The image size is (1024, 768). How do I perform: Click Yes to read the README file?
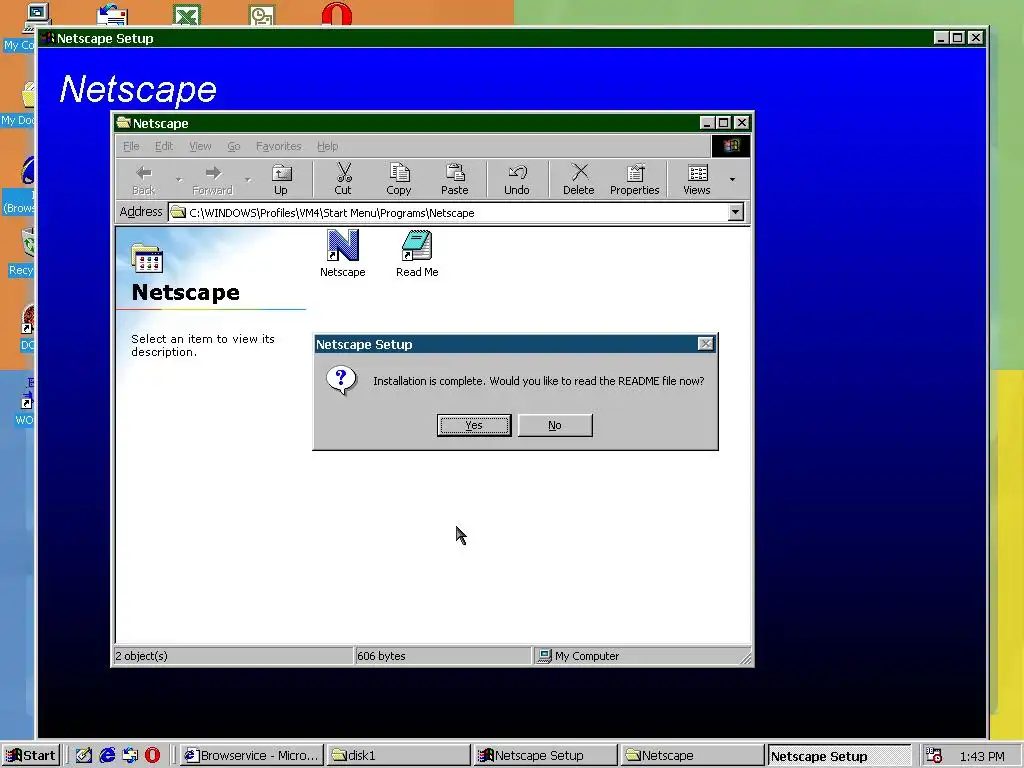click(474, 425)
